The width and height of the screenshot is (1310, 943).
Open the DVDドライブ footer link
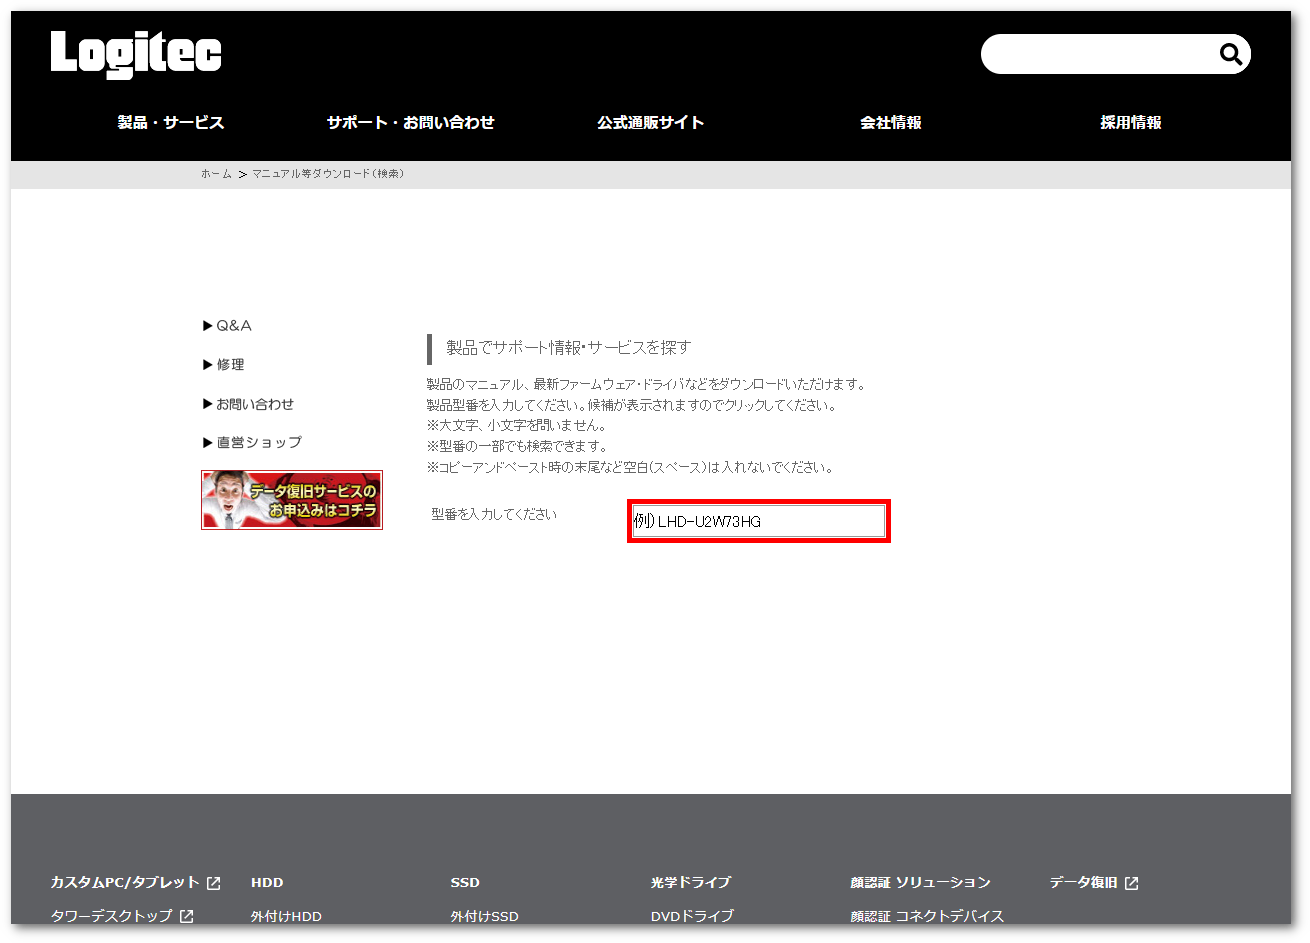692,916
